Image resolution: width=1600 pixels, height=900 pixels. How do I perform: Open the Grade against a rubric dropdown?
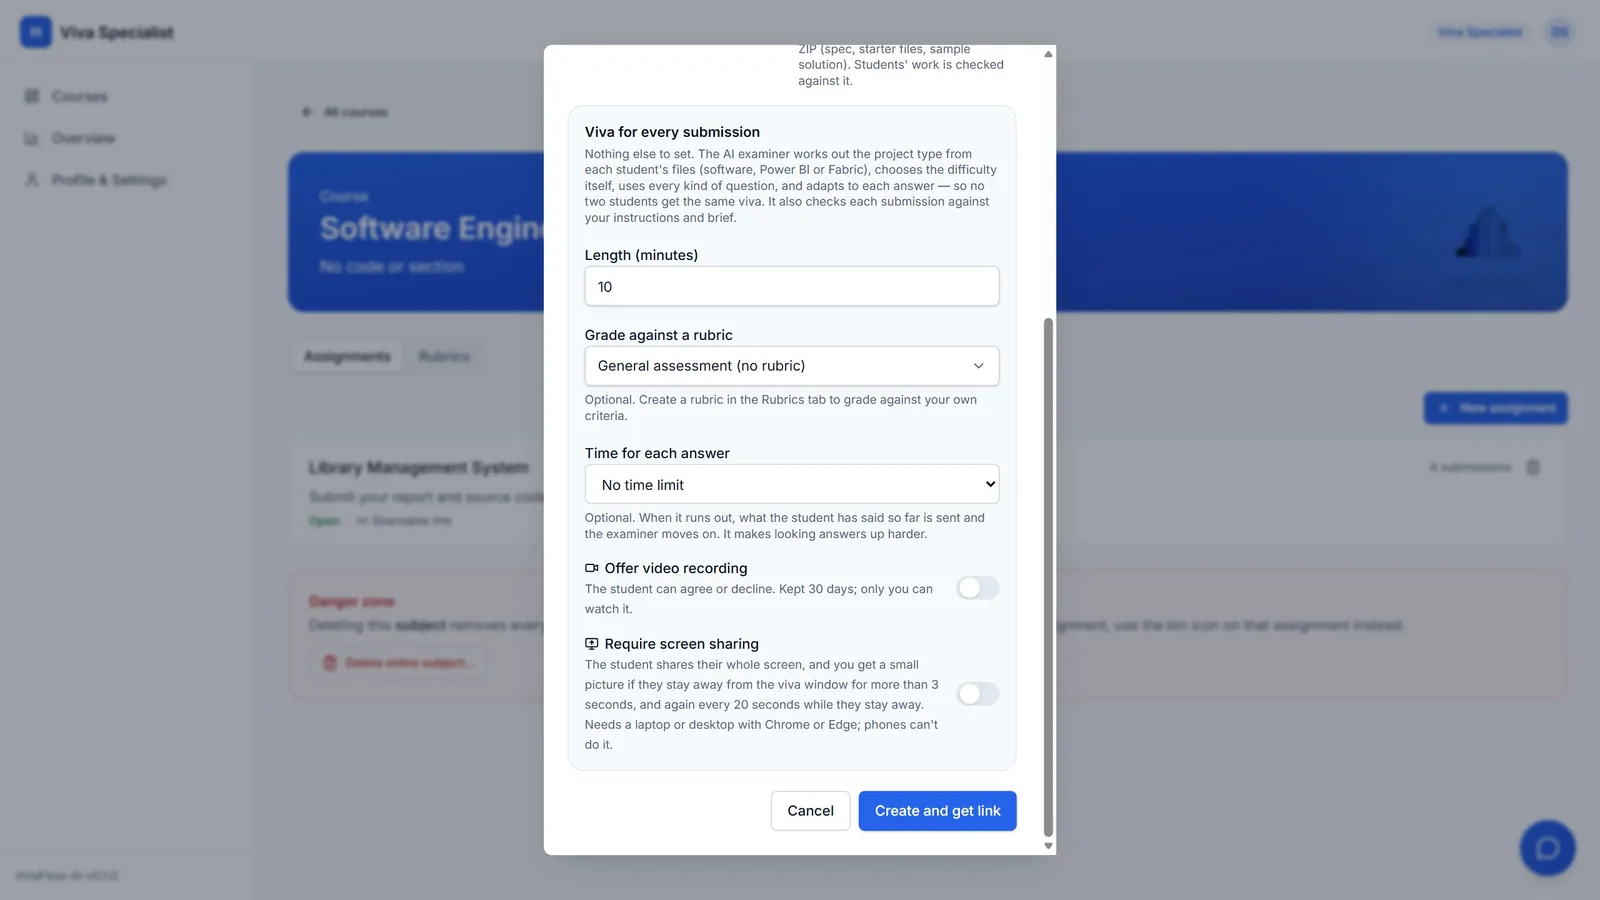[792, 366]
